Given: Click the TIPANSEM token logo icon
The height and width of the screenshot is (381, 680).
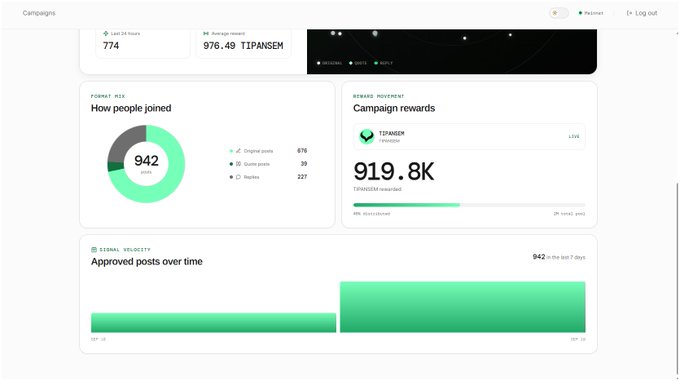Looking at the screenshot, I should tap(366, 137).
